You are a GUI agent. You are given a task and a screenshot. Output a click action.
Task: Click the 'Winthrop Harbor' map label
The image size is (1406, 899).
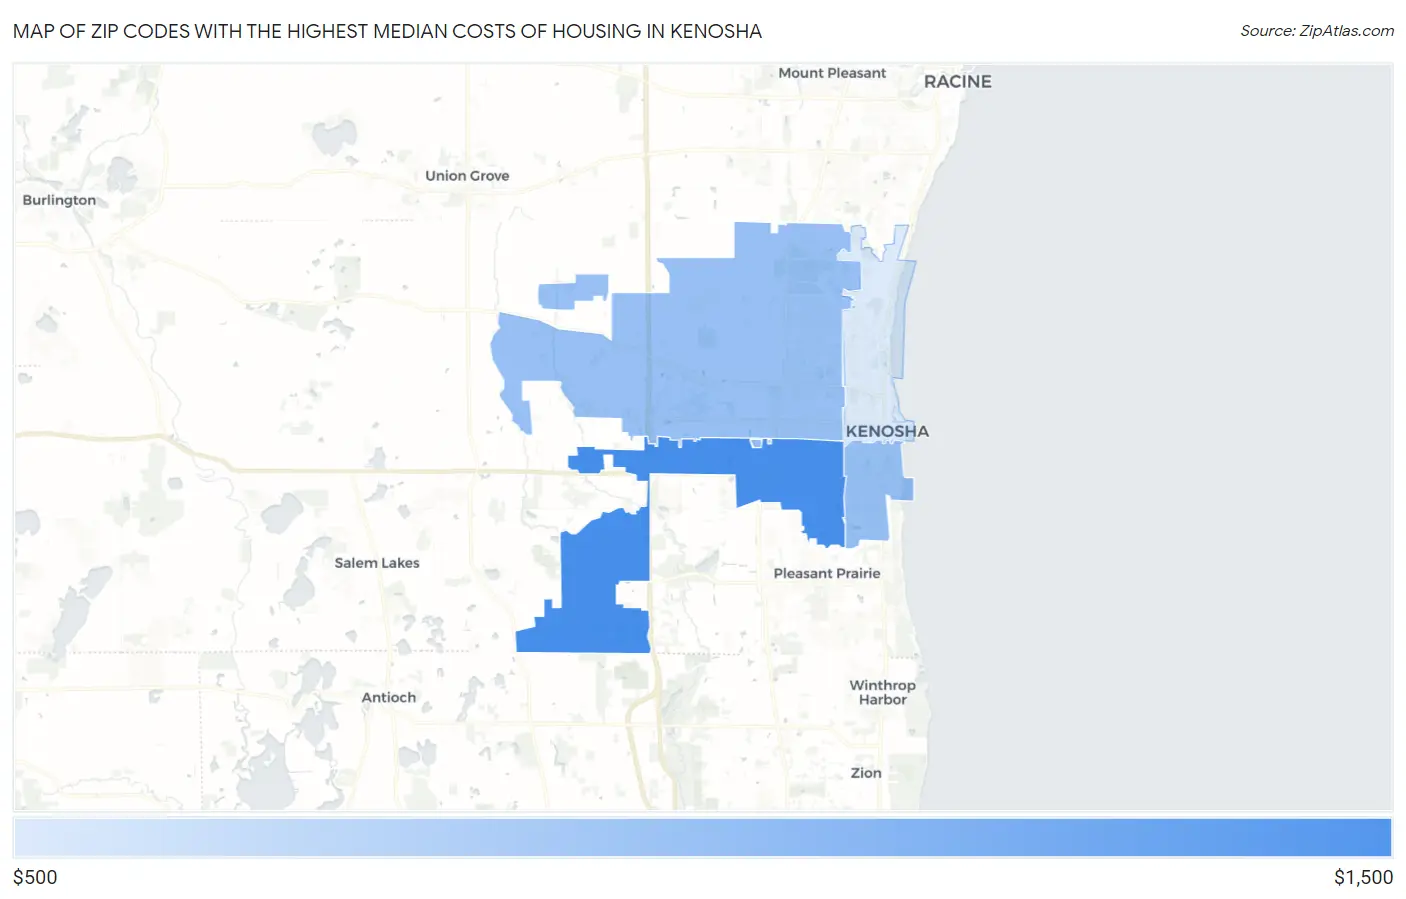(882, 692)
